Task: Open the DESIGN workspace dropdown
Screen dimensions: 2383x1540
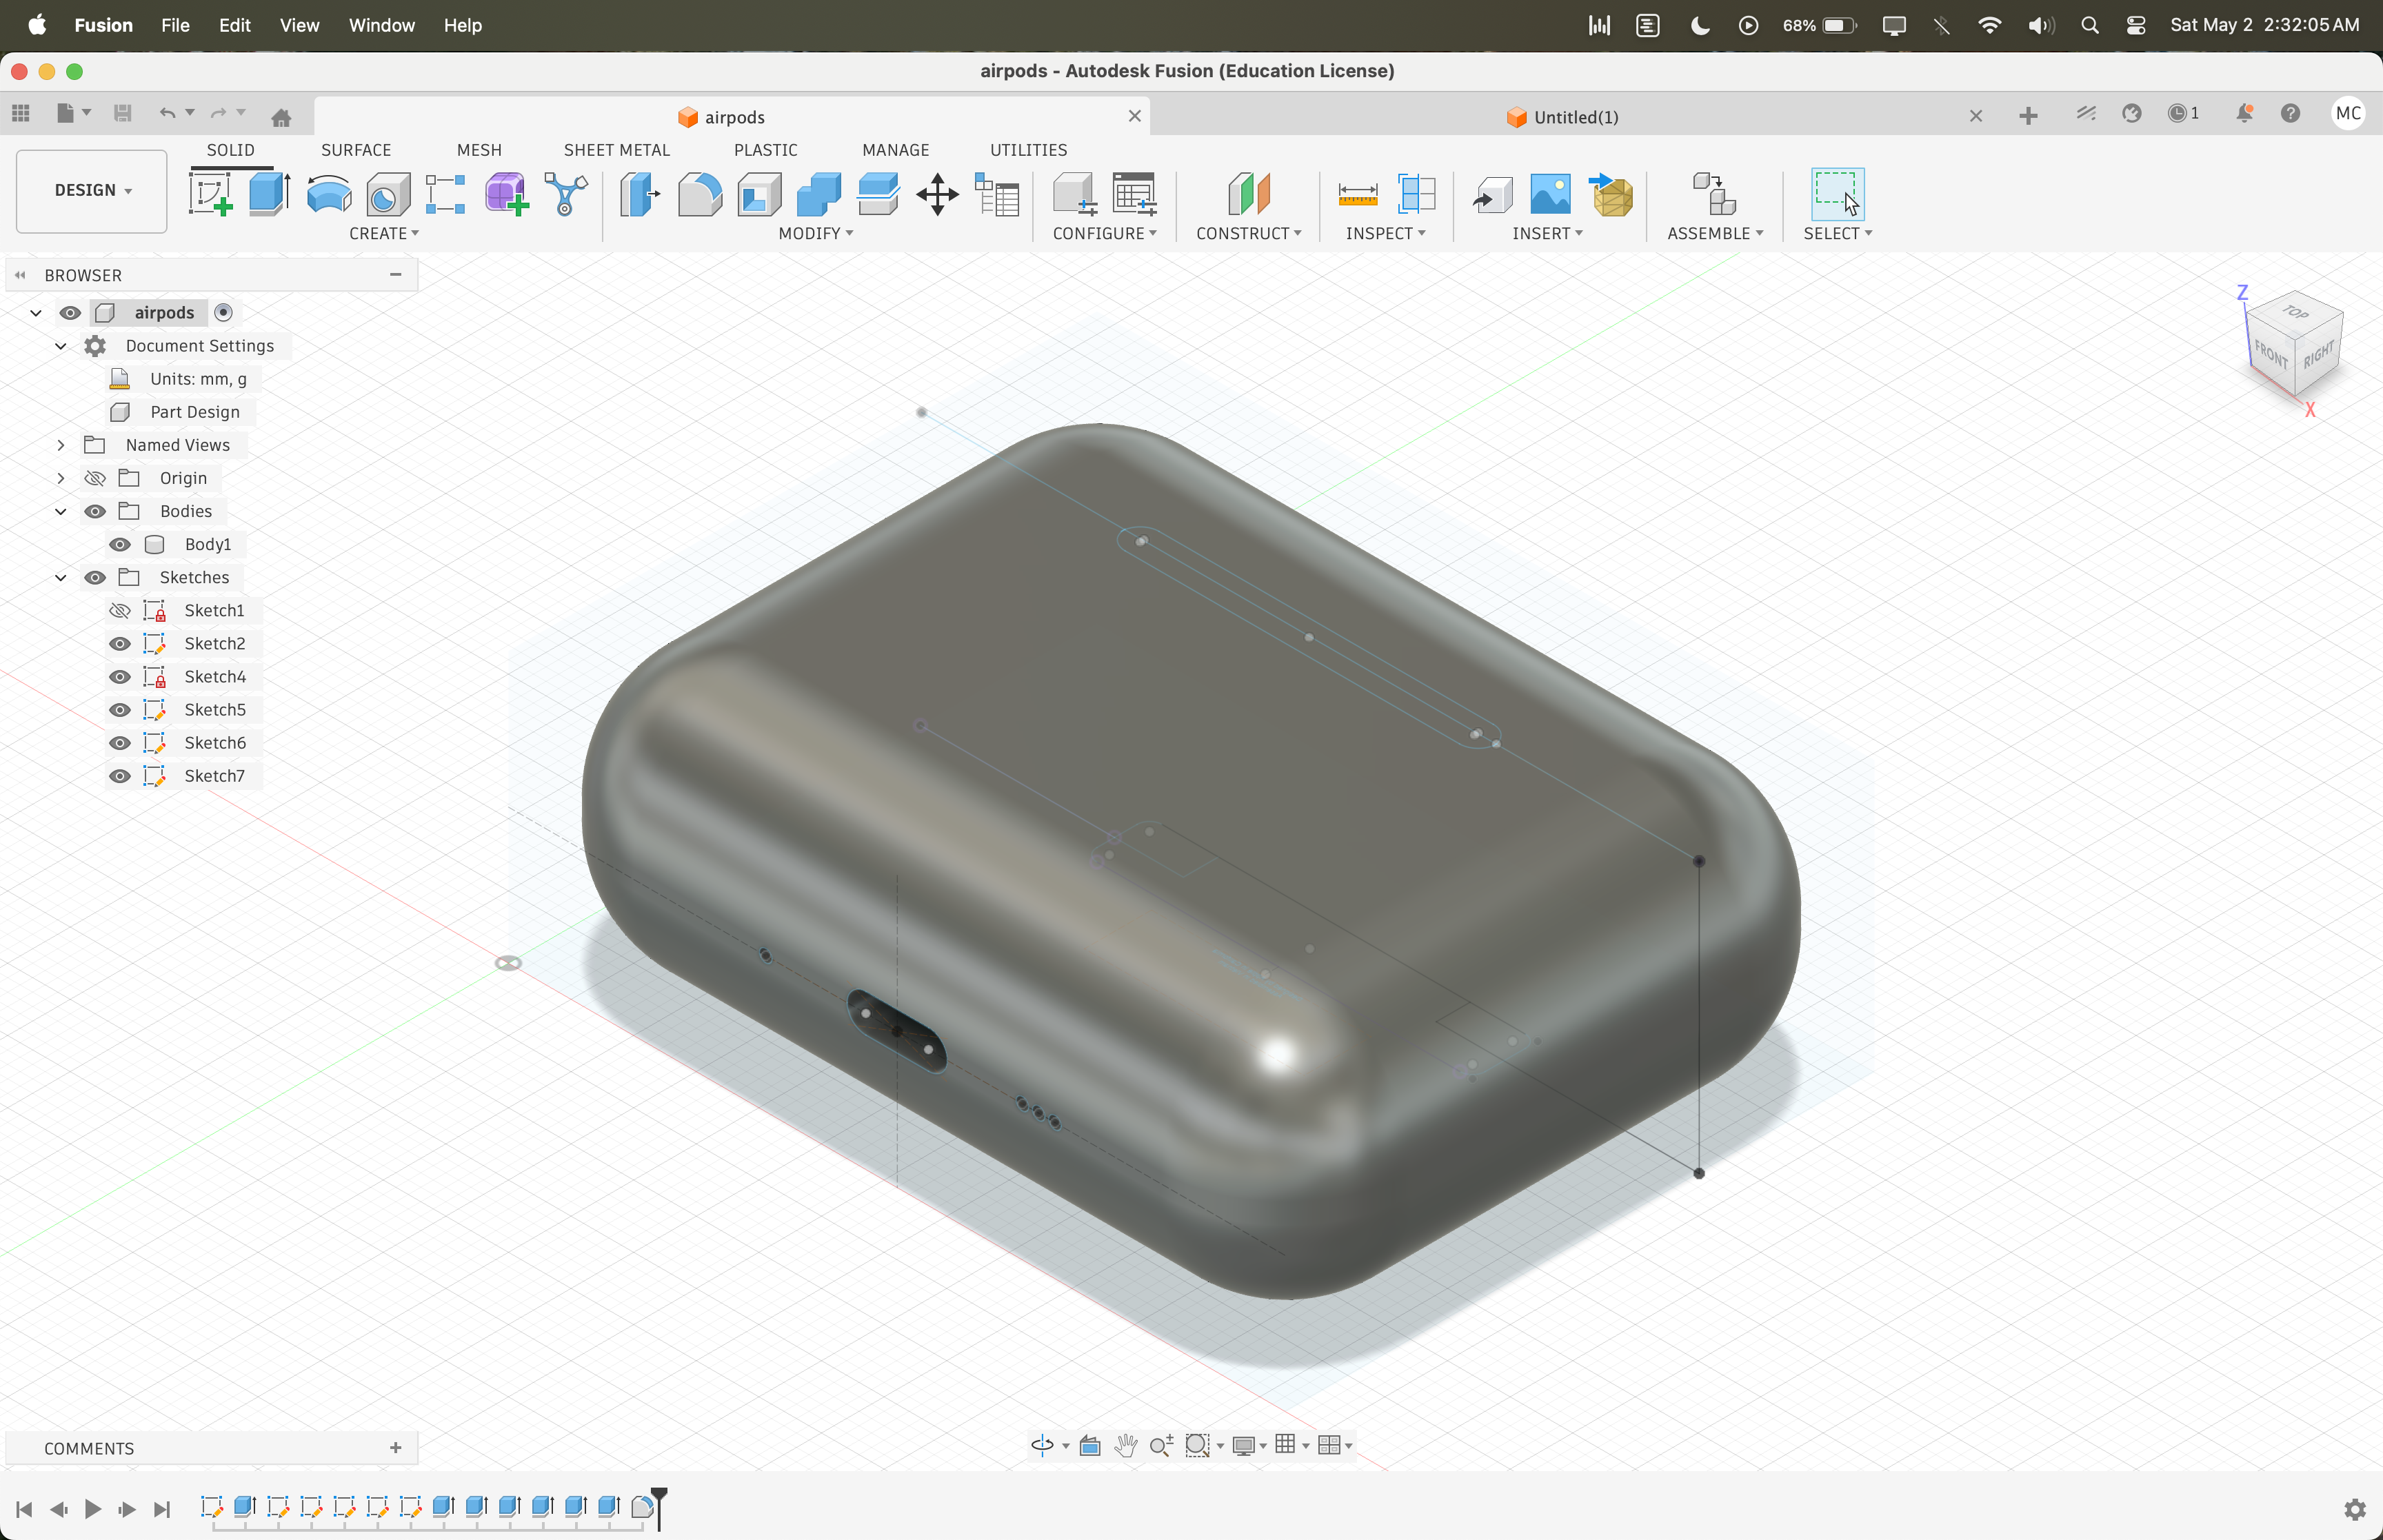Action: 92,191
